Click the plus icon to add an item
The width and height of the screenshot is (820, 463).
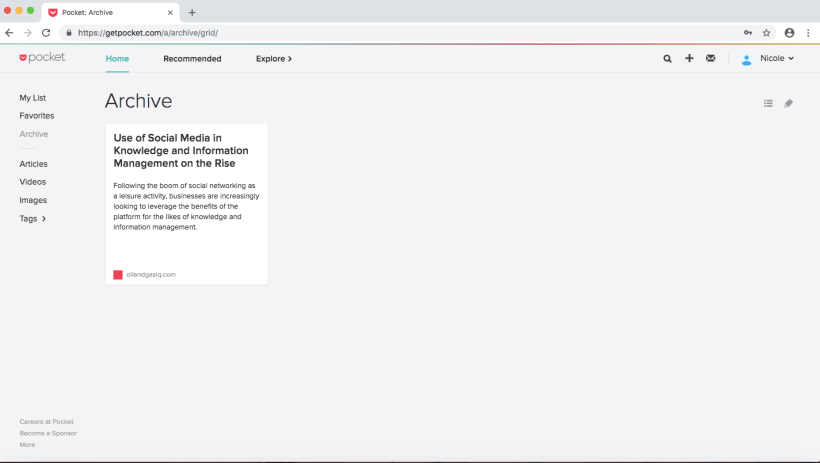[x=689, y=59]
